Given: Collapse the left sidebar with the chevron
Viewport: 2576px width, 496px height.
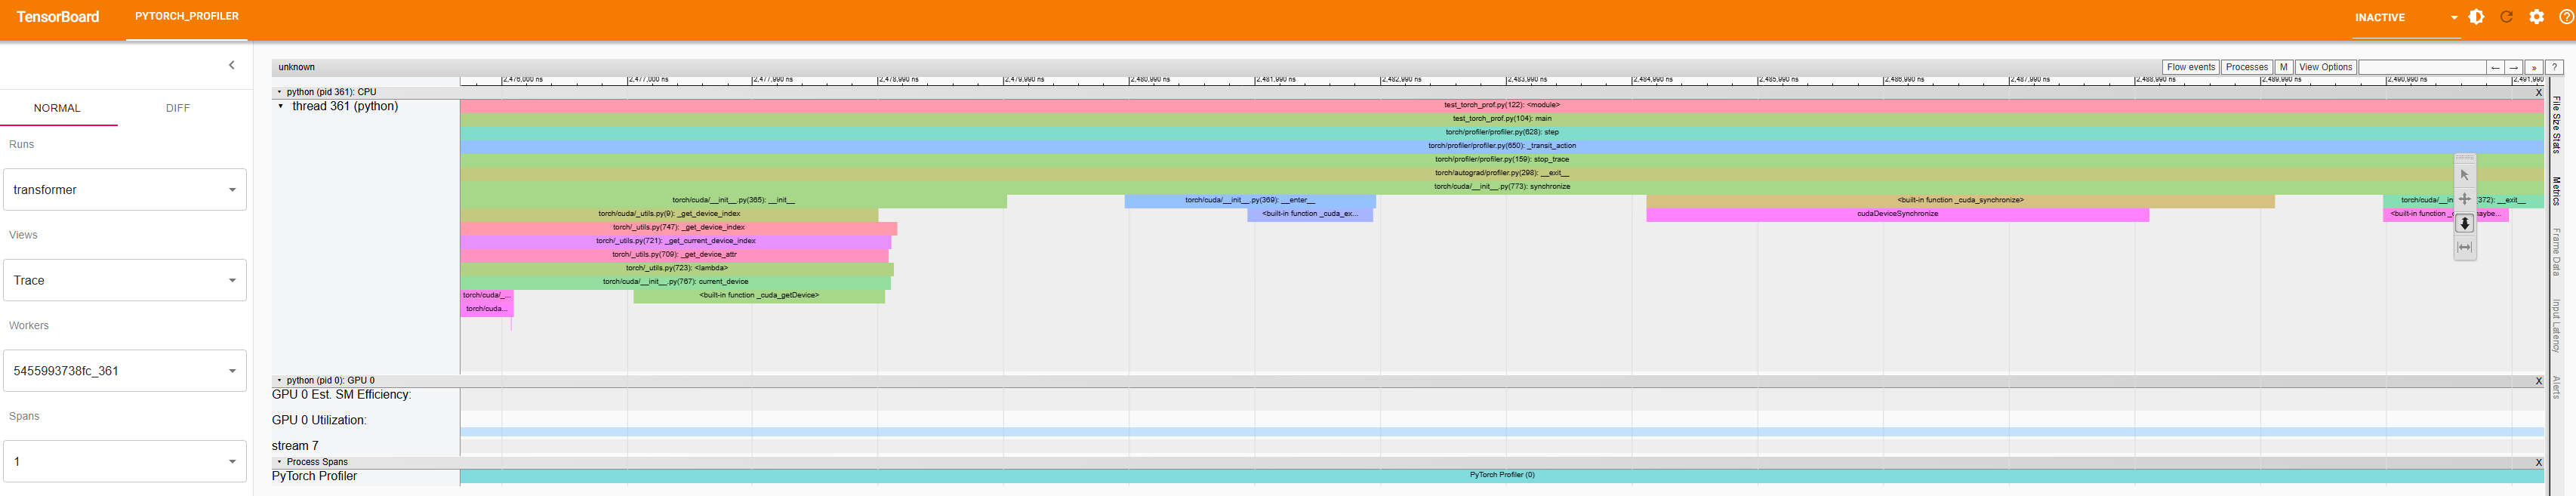Looking at the screenshot, I should click(231, 65).
